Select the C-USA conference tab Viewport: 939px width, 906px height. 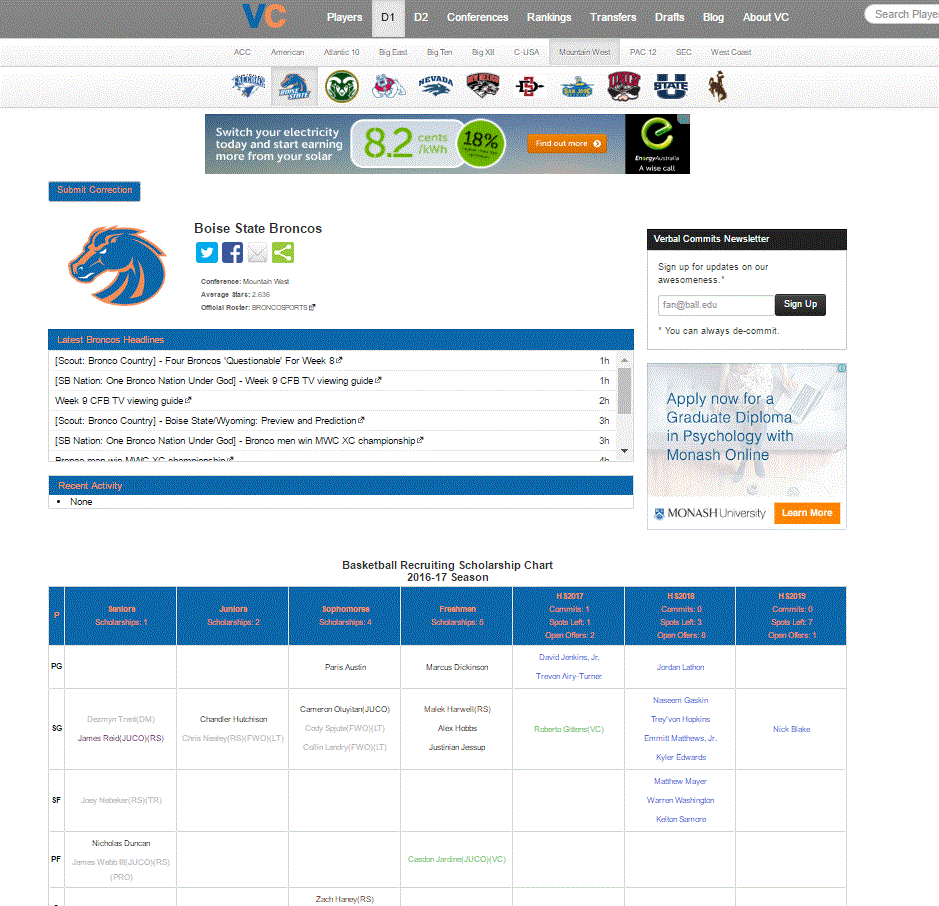click(x=526, y=52)
